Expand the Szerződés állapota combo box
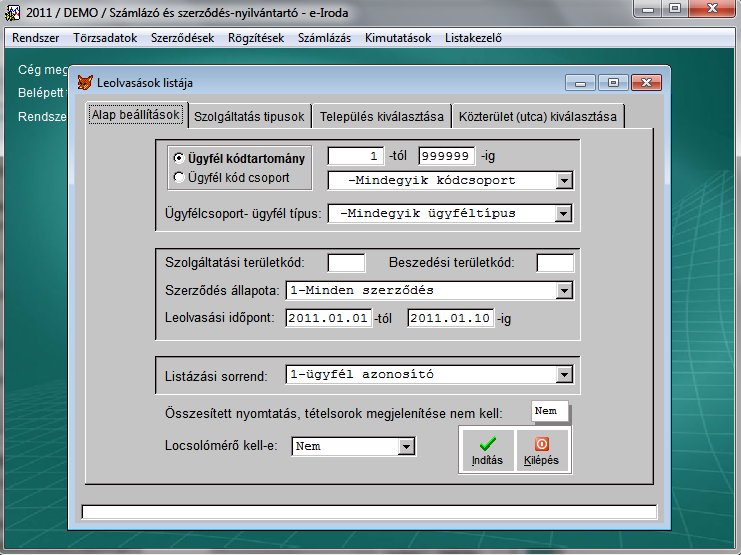Screen dimensions: 741x555 564,291
